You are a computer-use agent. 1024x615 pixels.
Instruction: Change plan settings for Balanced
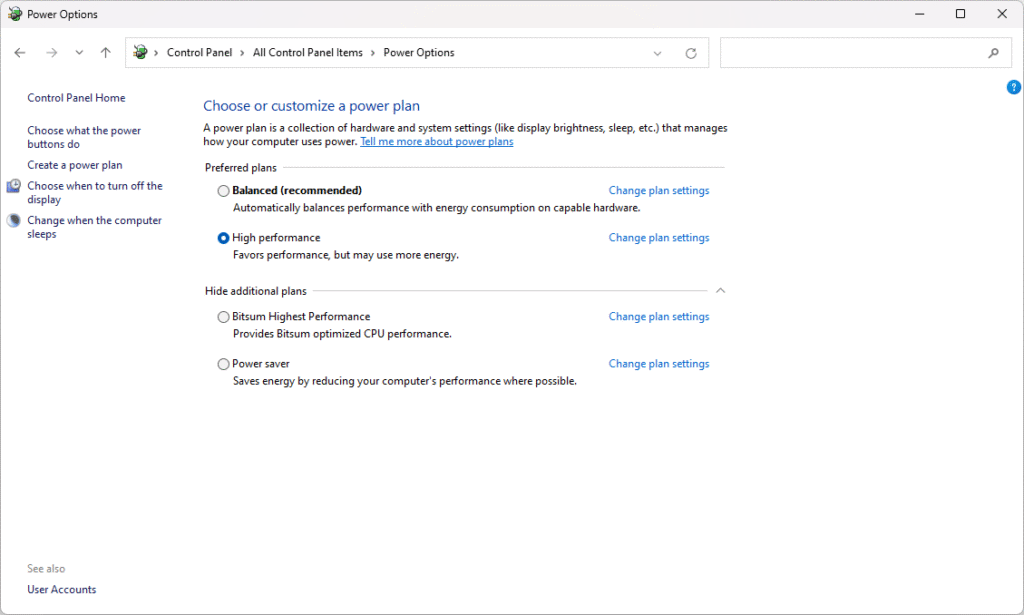[659, 191]
